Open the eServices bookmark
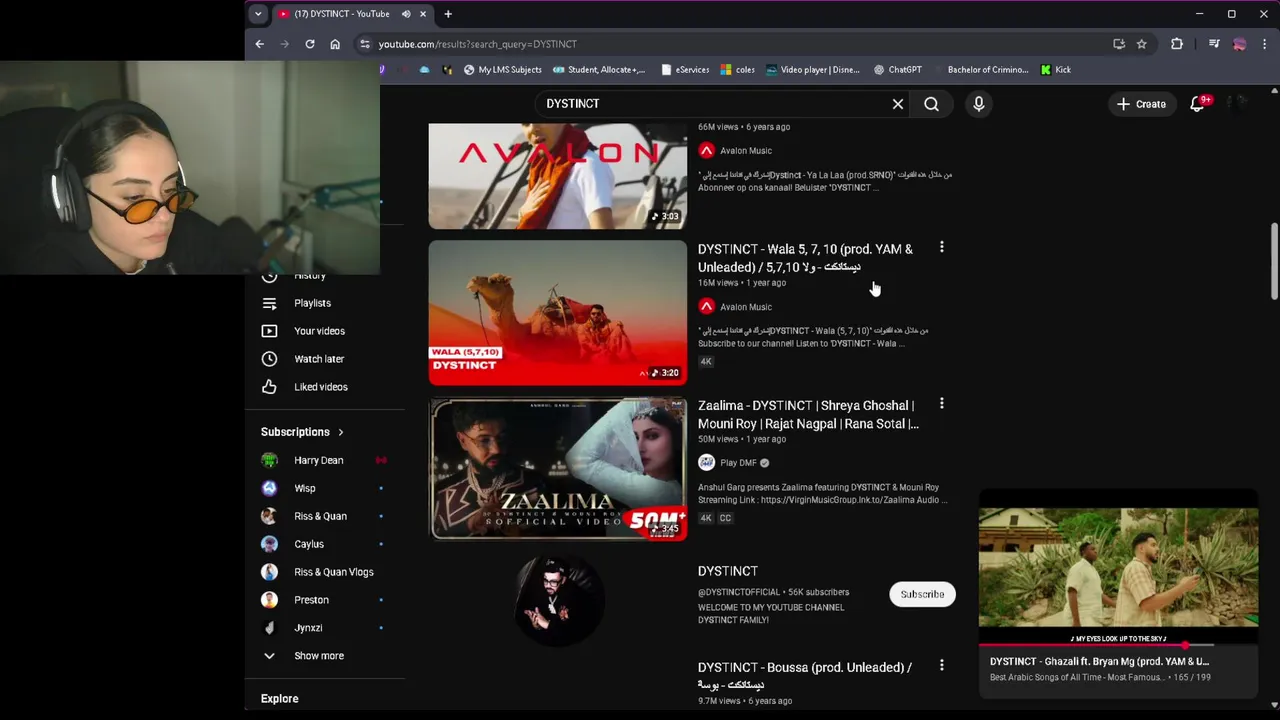 685,70
